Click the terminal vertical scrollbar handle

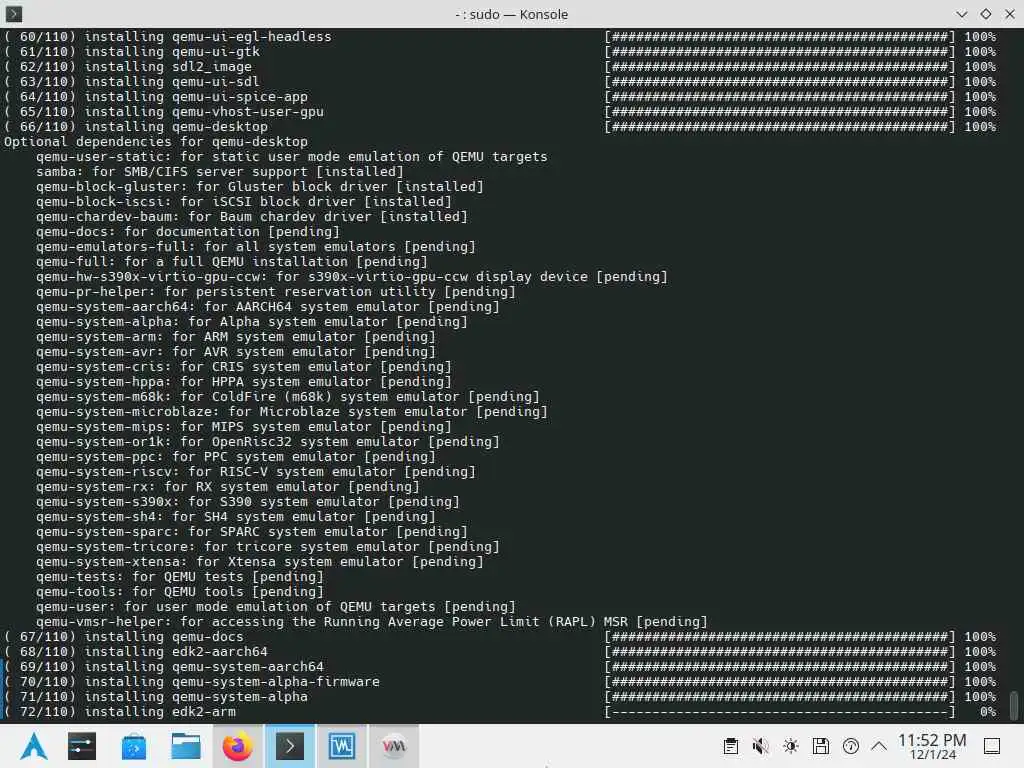(1014, 705)
